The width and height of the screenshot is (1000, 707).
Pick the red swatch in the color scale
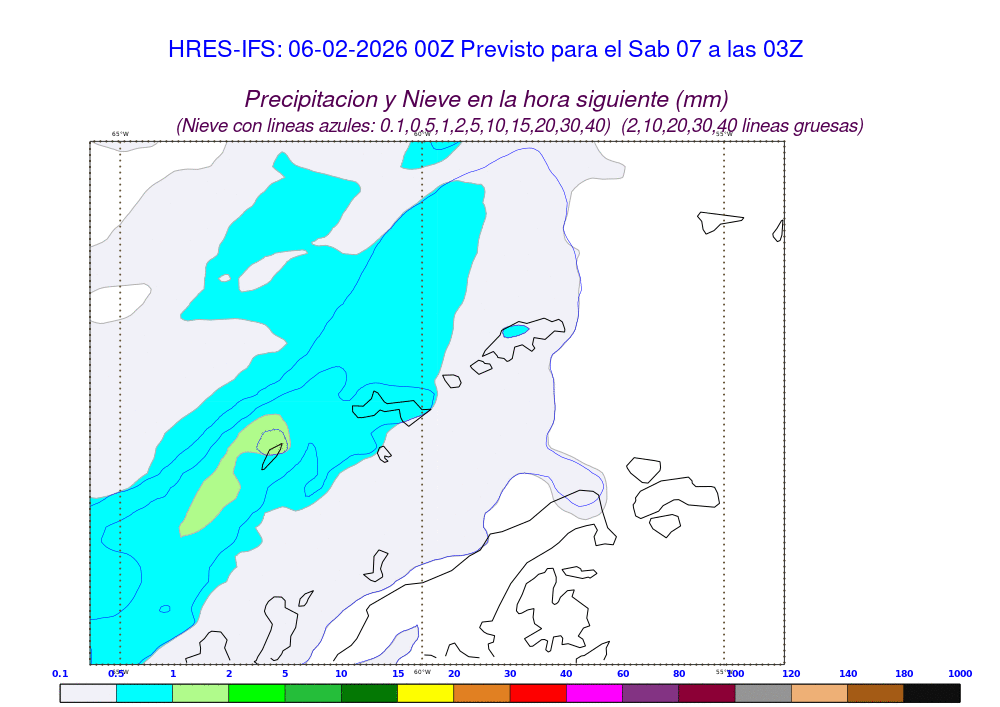pyautogui.click(x=538, y=693)
